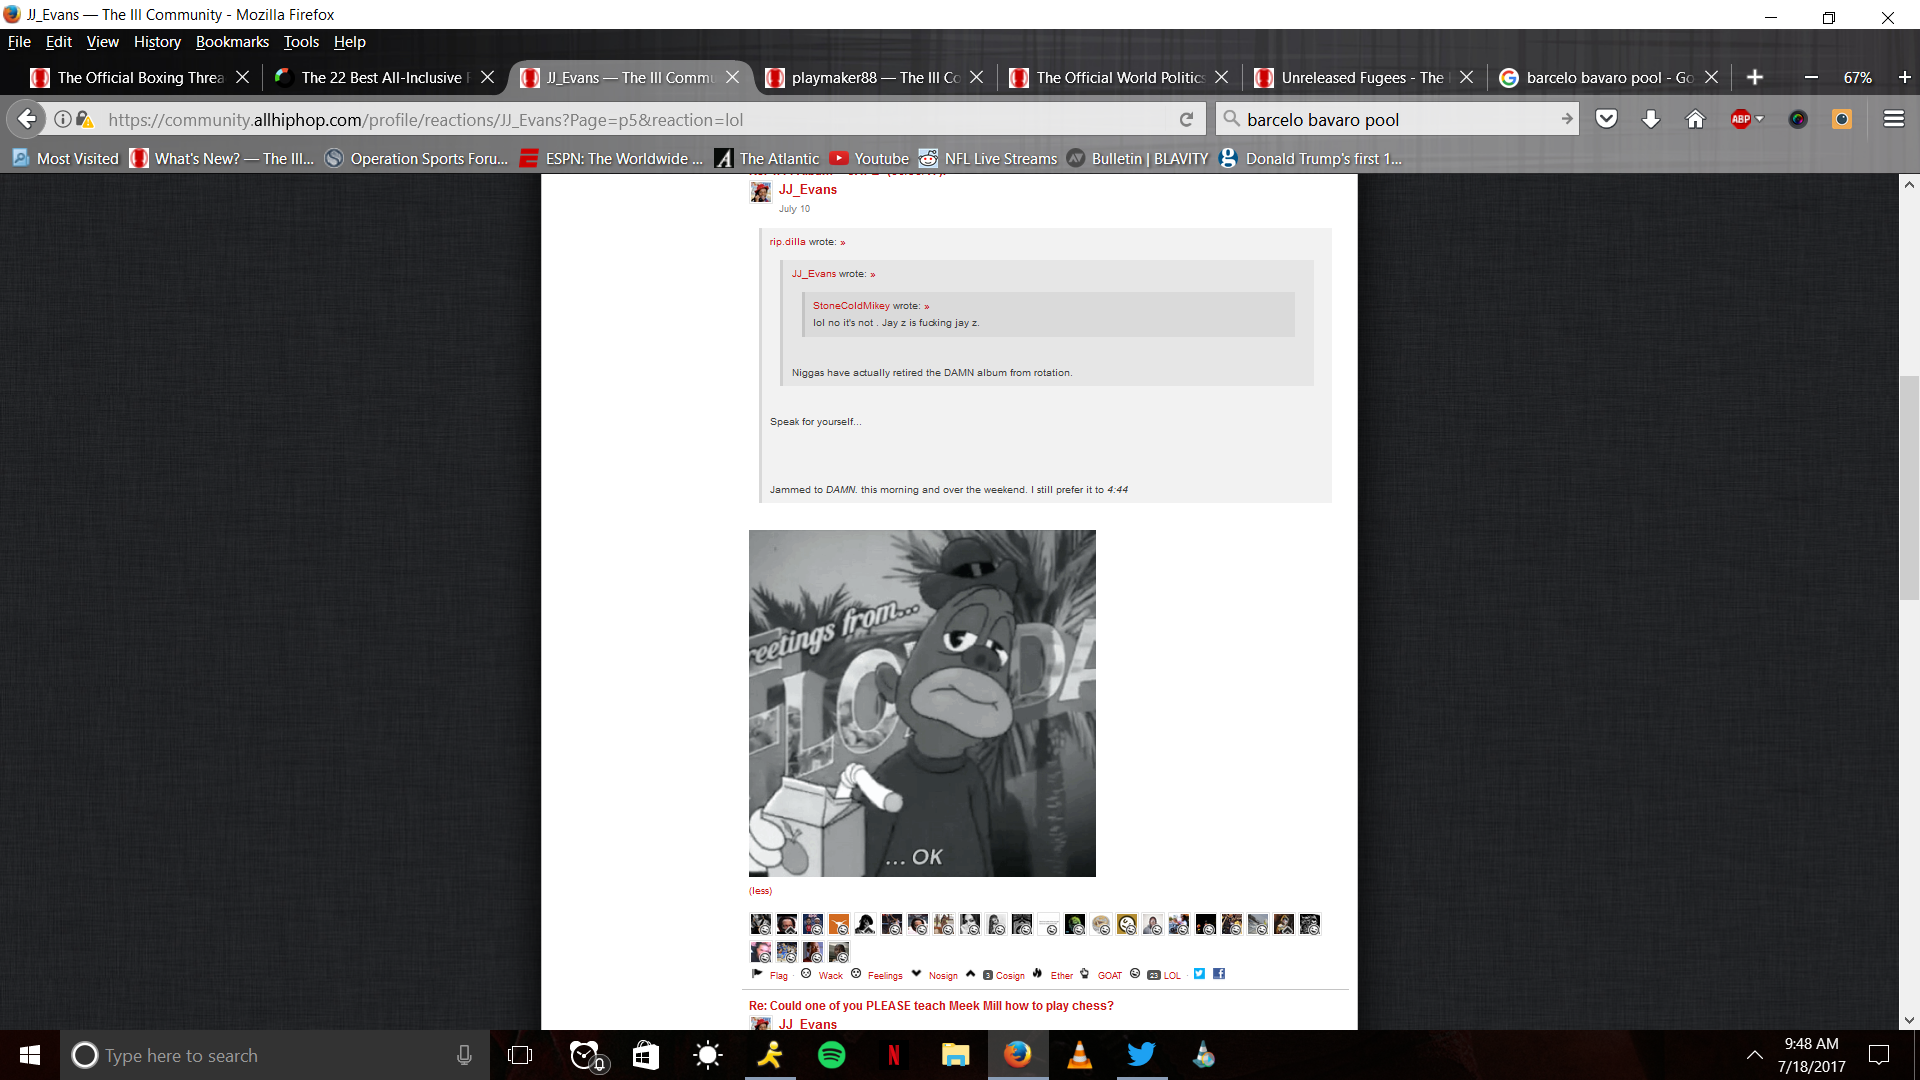1920x1080 pixels.
Task: Open the View menu
Action: click(x=102, y=42)
